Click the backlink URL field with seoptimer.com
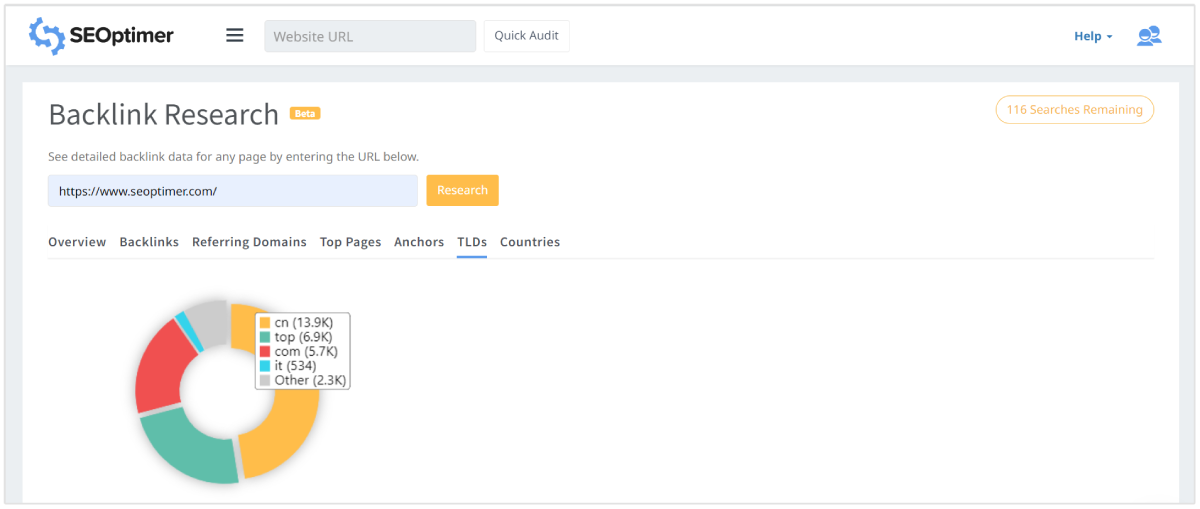The height and width of the screenshot is (509, 1200). point(232,191)
